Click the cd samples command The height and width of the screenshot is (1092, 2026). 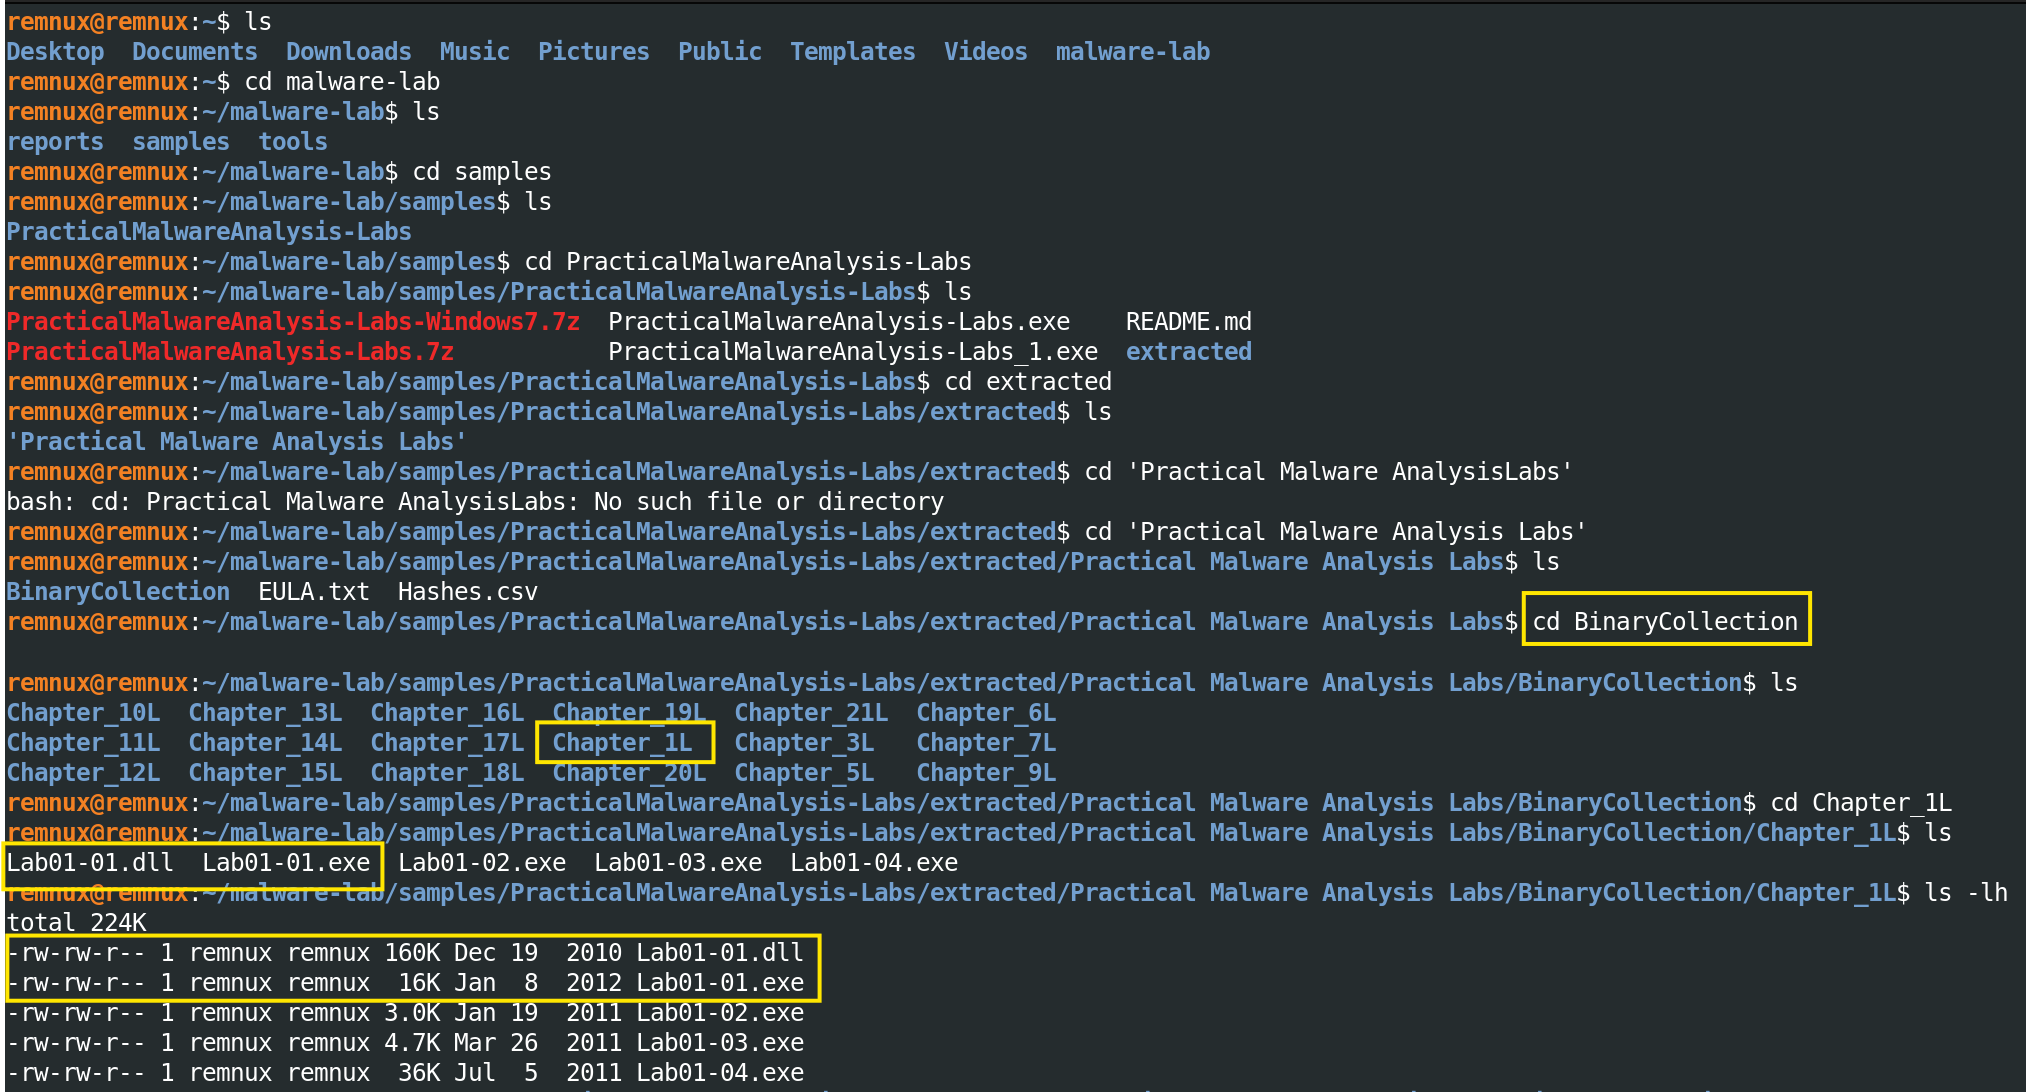click(482, 172)
